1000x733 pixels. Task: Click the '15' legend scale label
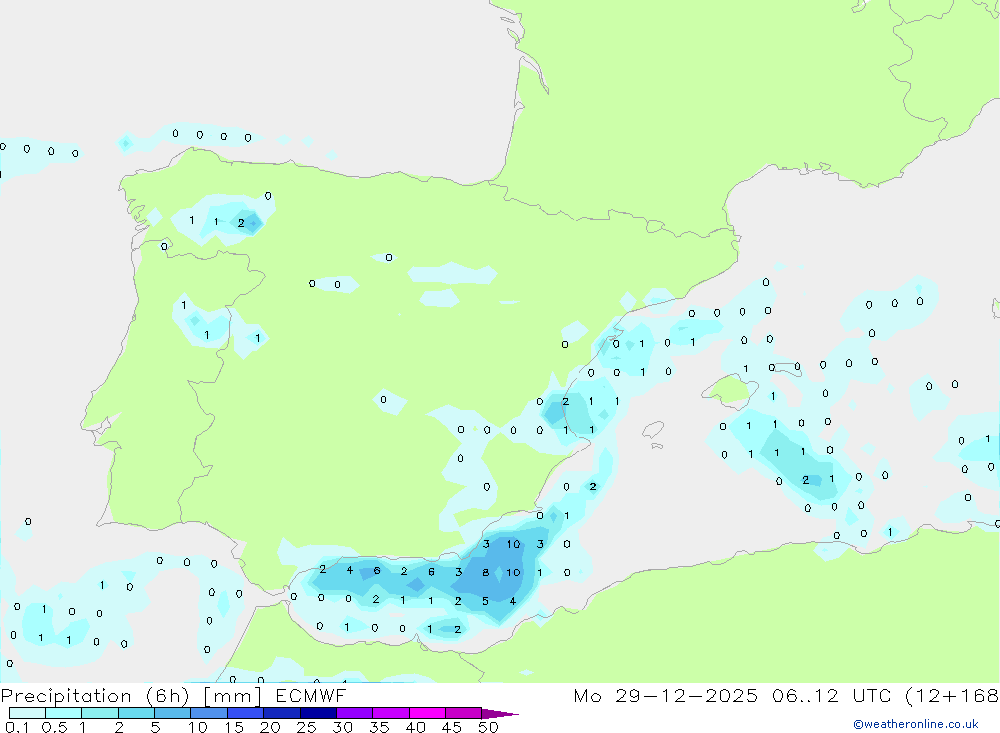coord(234,727)
